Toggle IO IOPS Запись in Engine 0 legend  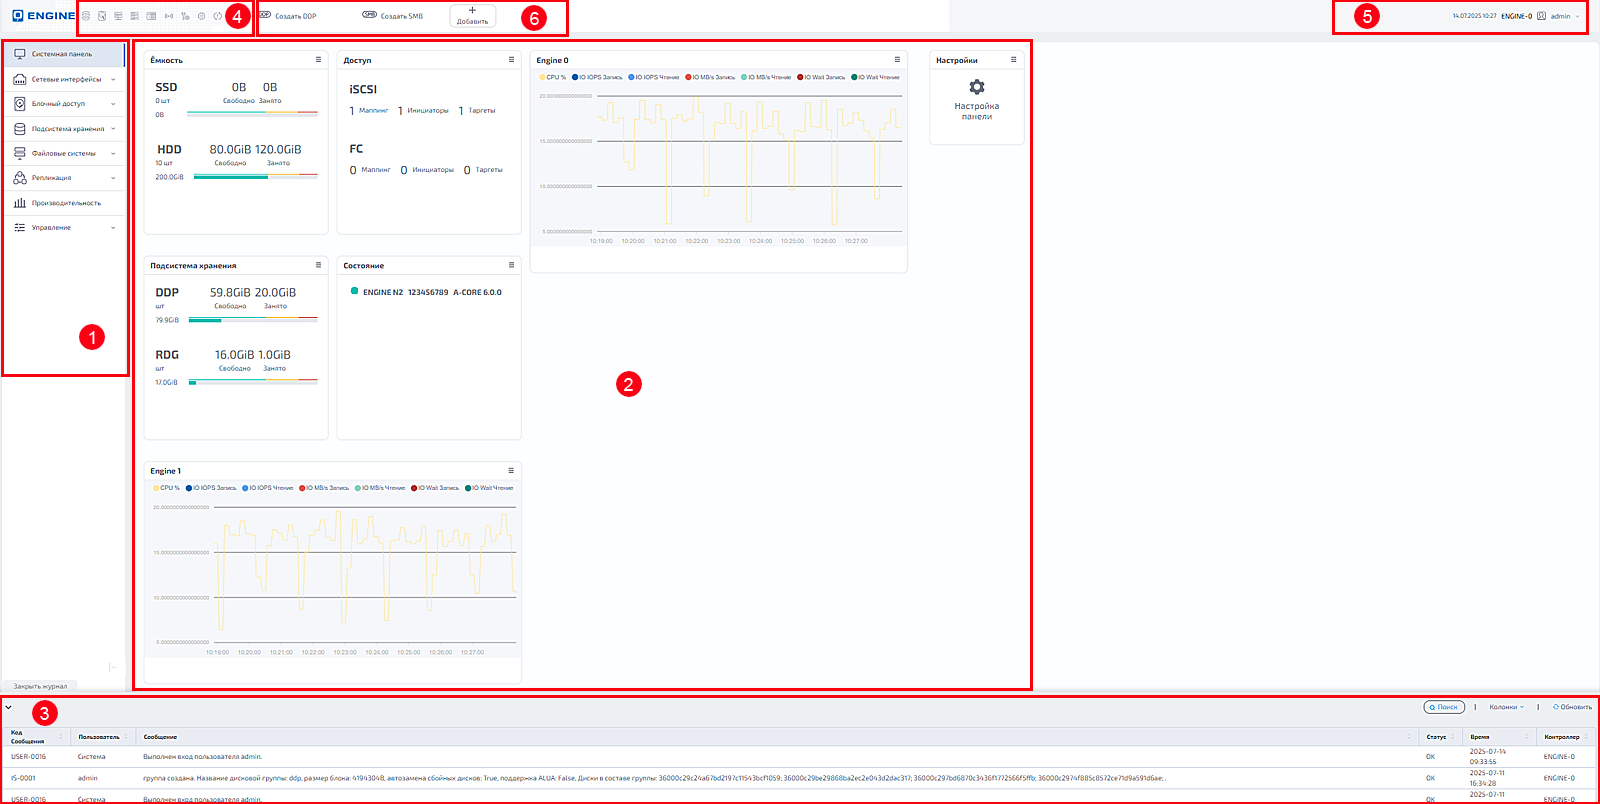[597, 77]
